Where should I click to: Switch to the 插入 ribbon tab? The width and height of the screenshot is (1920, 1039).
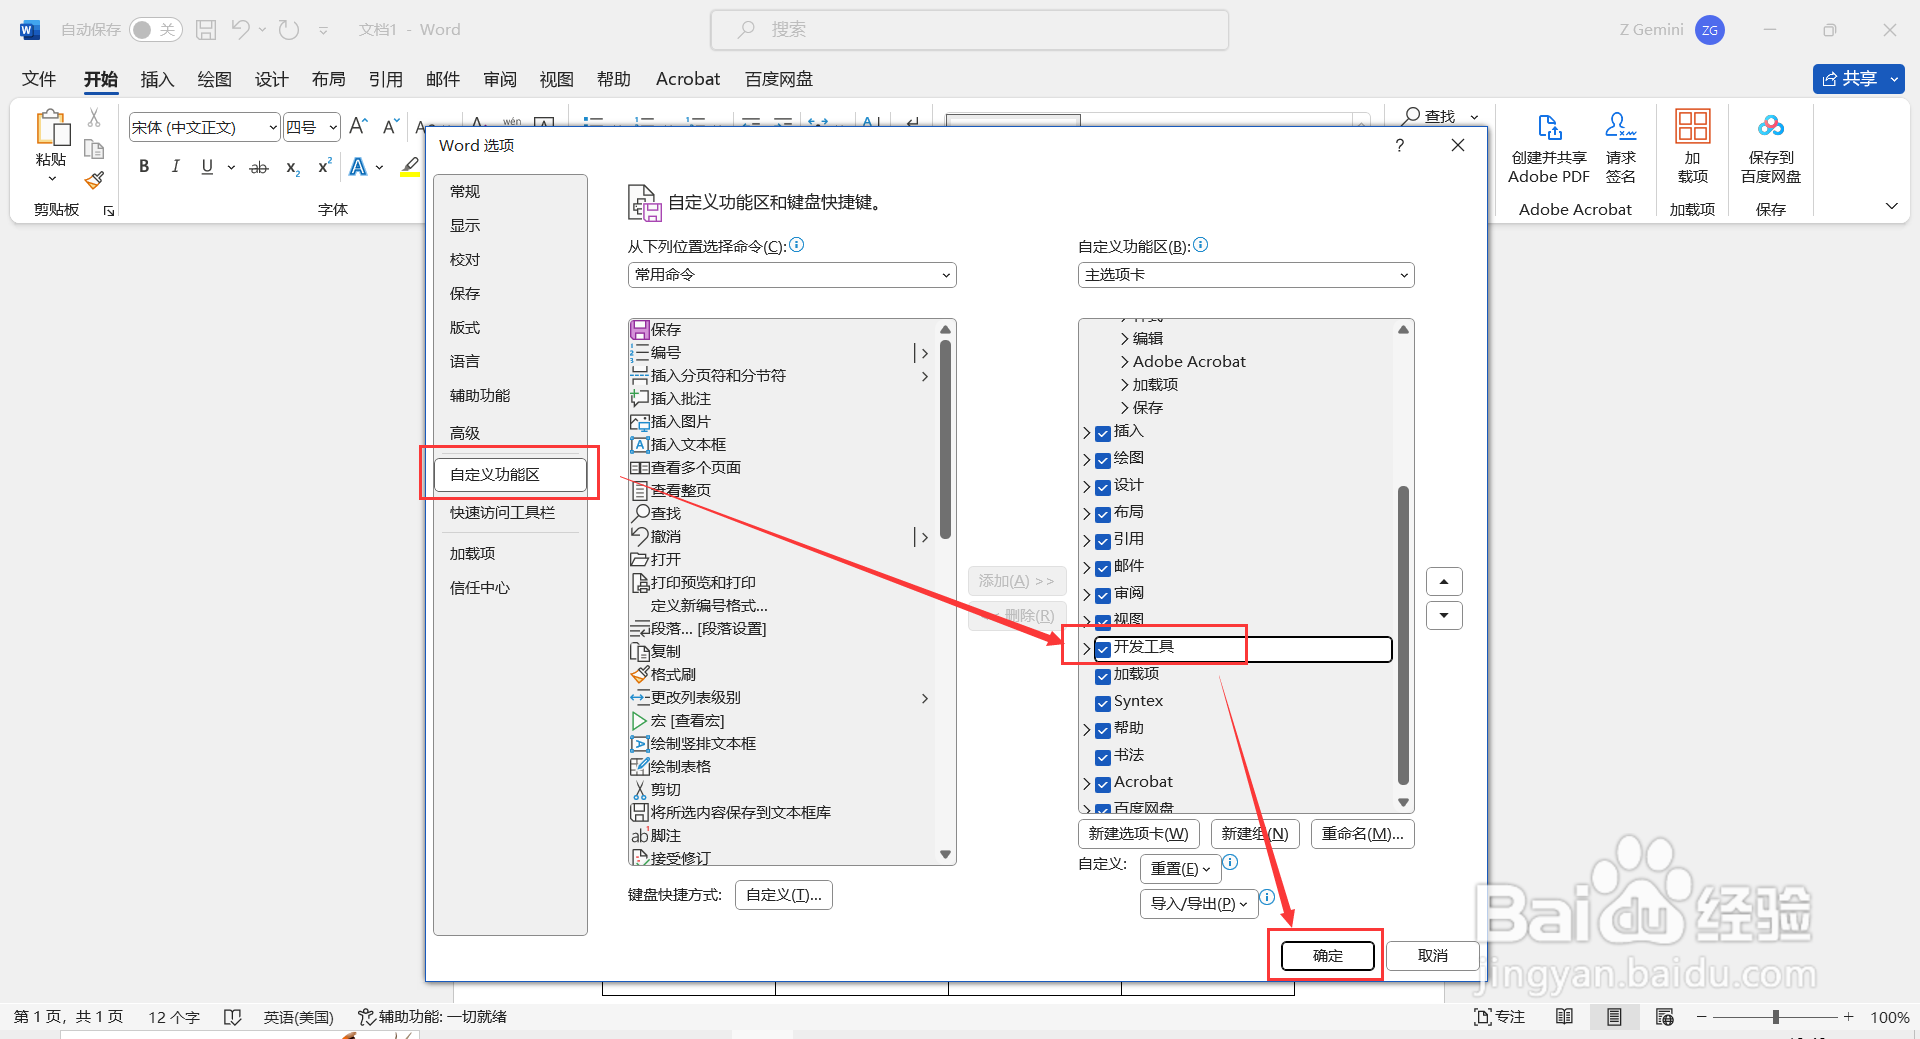[x=157, y=79]
